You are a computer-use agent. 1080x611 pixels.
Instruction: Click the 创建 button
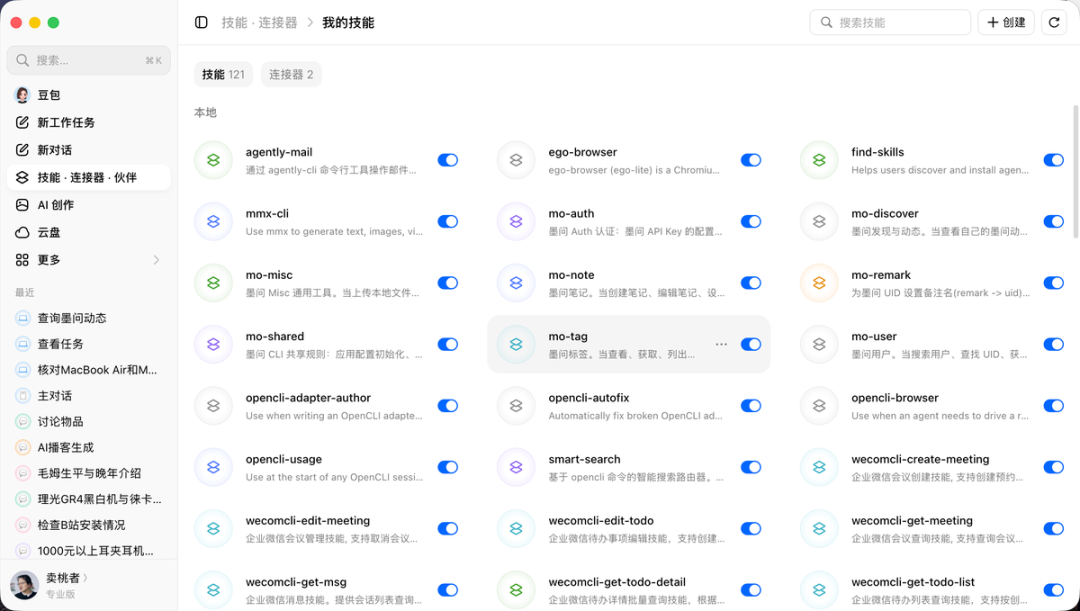click(x=1006, y=23)
